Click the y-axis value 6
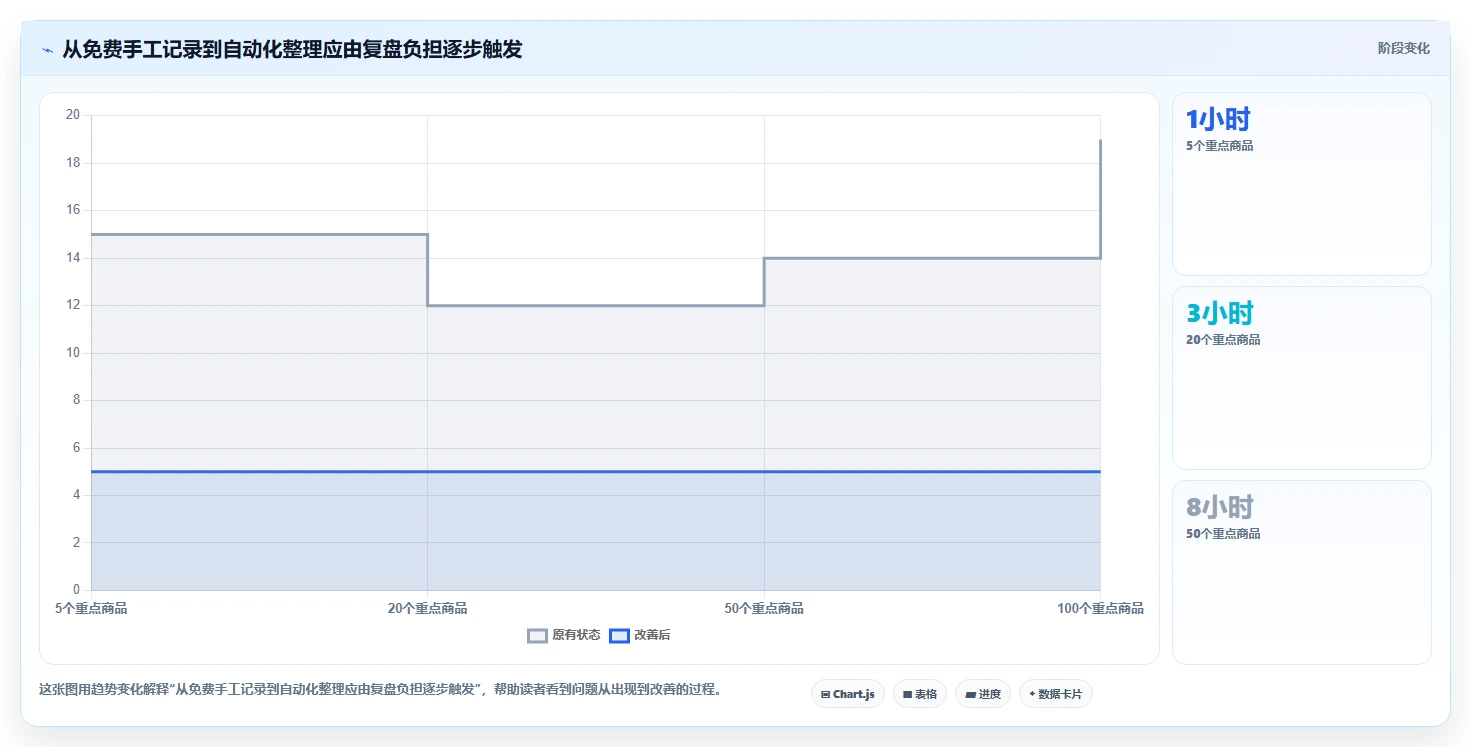1471x747 pixels. (76, 448)
